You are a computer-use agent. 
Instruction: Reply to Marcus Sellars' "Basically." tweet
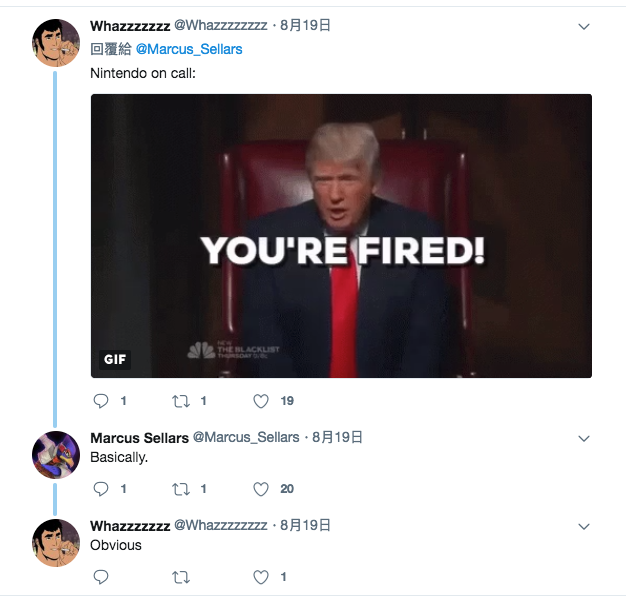point(101,488)
